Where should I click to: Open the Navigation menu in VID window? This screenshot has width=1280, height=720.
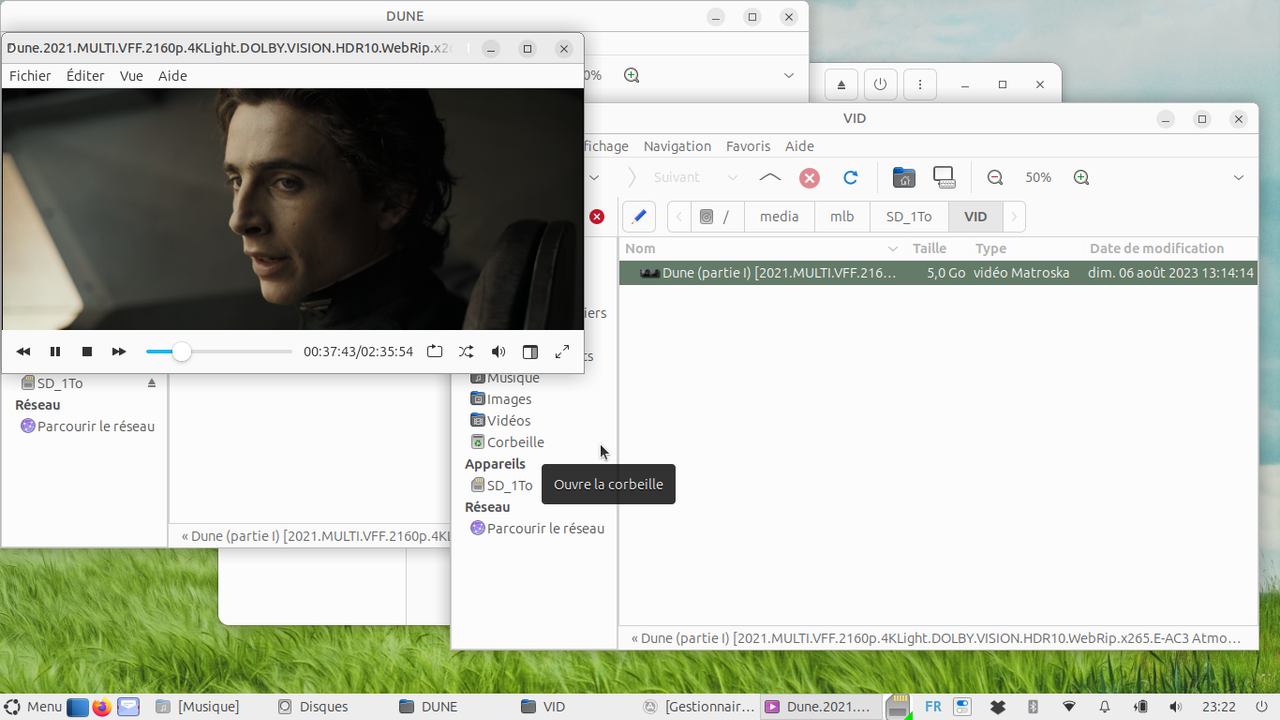677,146
